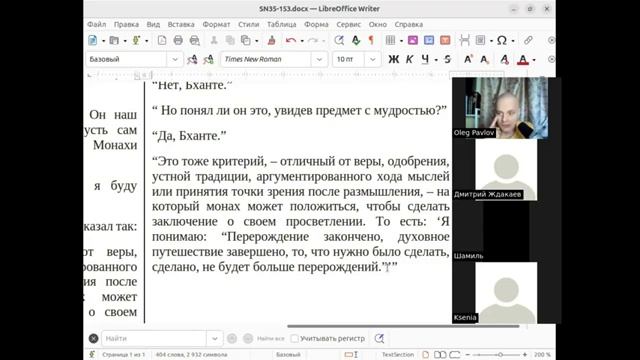Screen dimensions: 640x360
Task: Insert a table via toolbar icon
Action: pyautogui.click(x=391, y=40)
